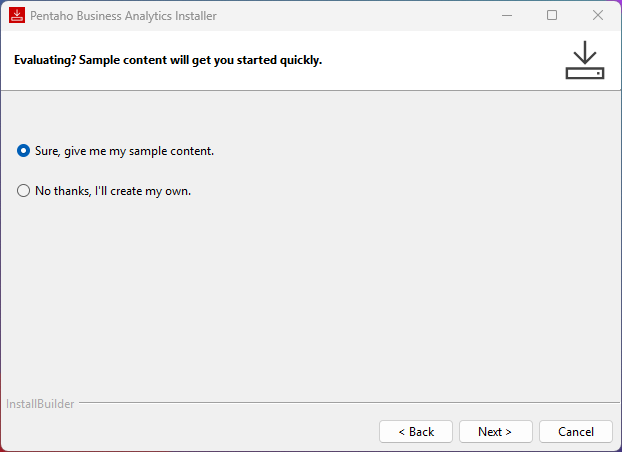Select the 'Sure, give me my sample content' radio button
The image size is (622, 452).
24,151
